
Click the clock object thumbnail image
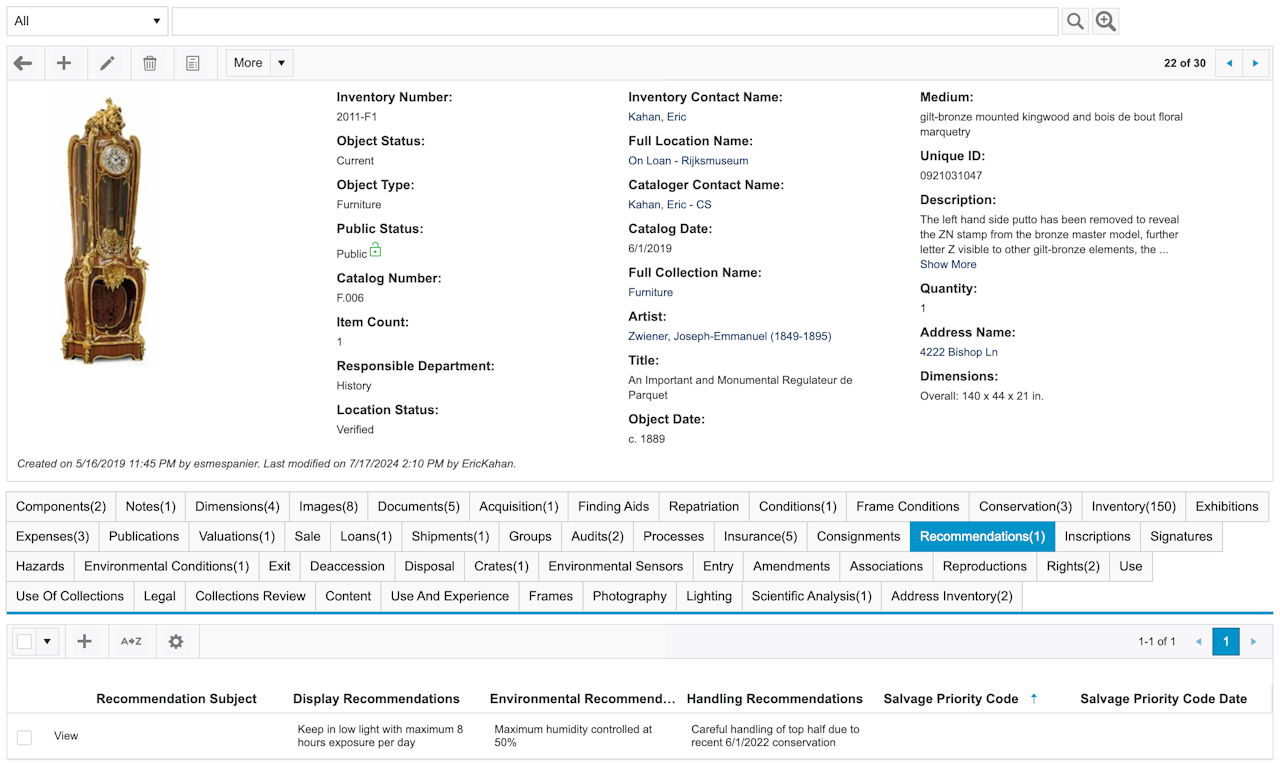point(105,231)
